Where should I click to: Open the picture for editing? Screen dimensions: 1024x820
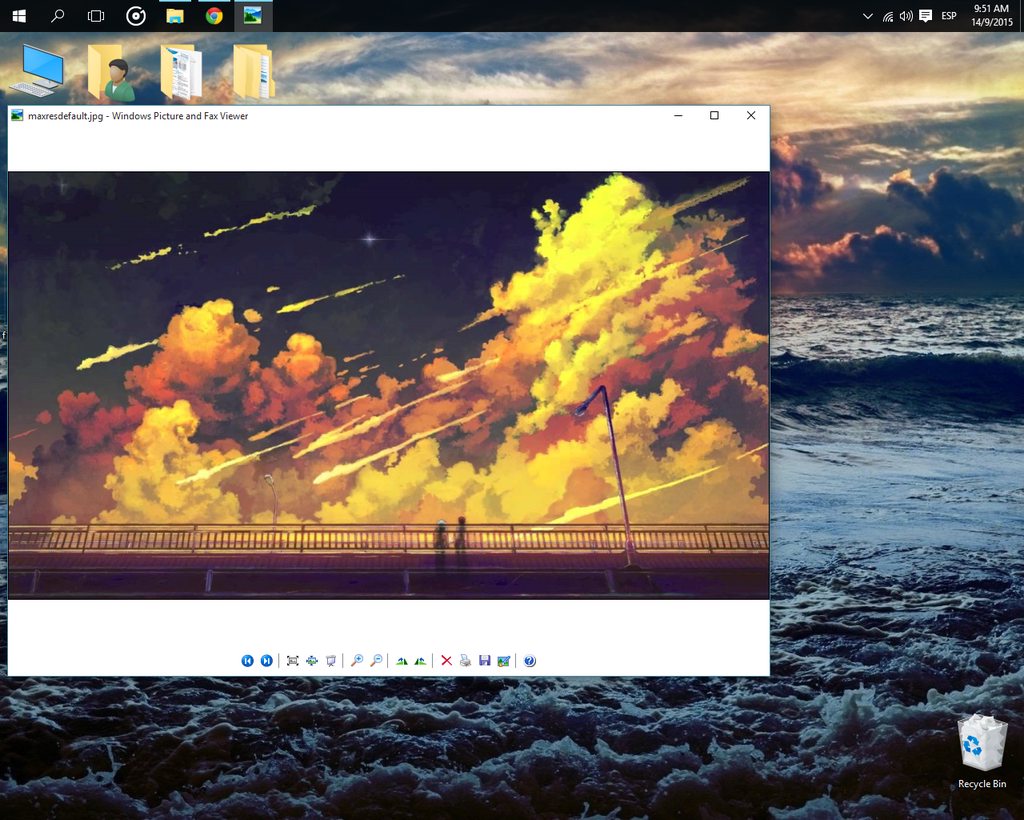tap(504, 661)
